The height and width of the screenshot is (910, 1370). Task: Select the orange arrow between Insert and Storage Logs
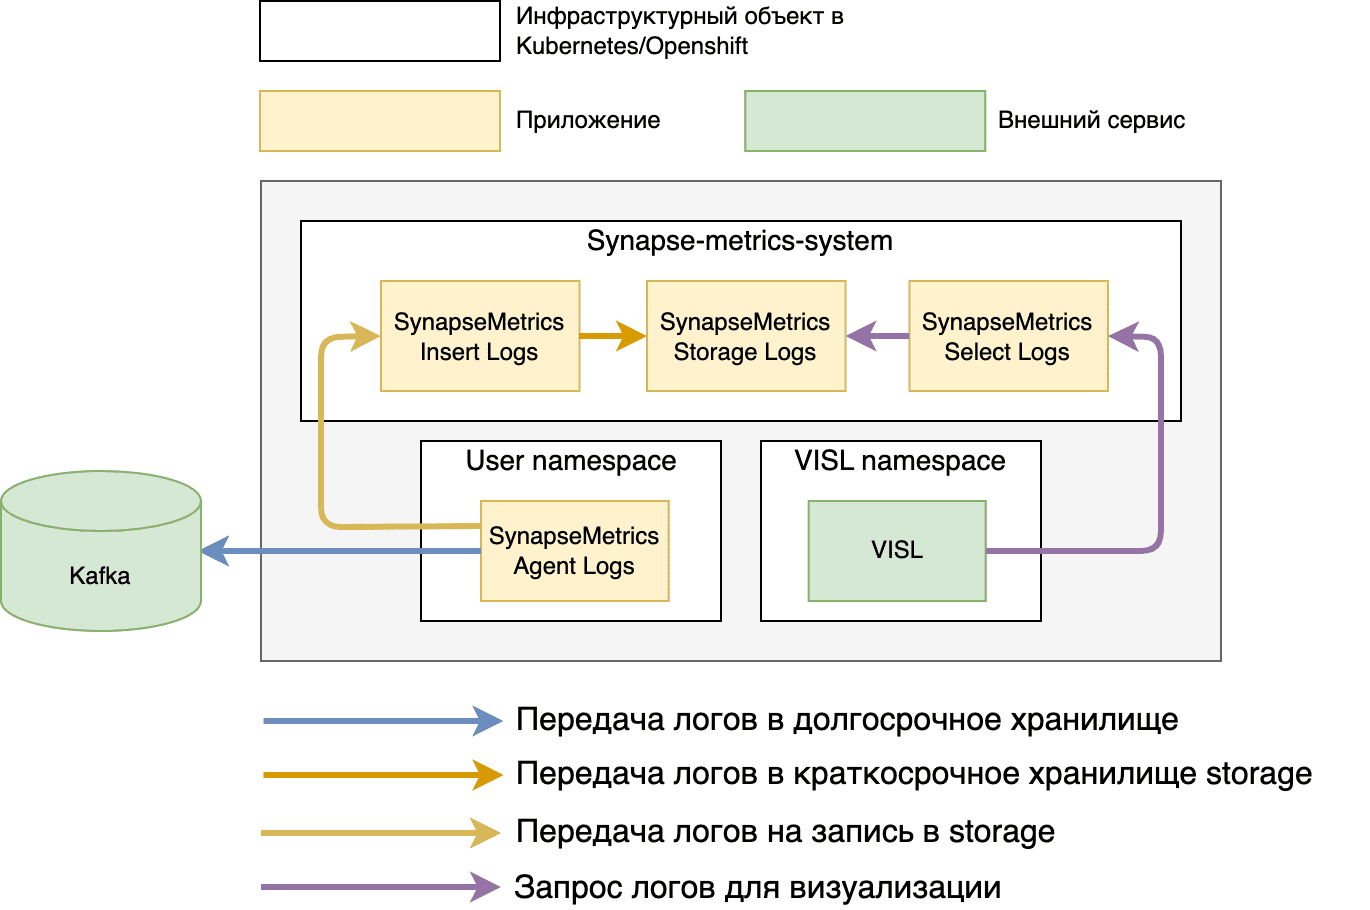613,335
